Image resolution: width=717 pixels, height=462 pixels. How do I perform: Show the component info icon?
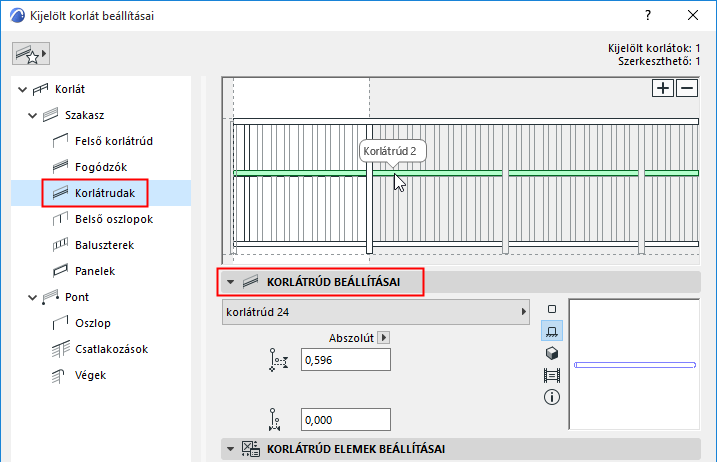(x=552, y=397)
